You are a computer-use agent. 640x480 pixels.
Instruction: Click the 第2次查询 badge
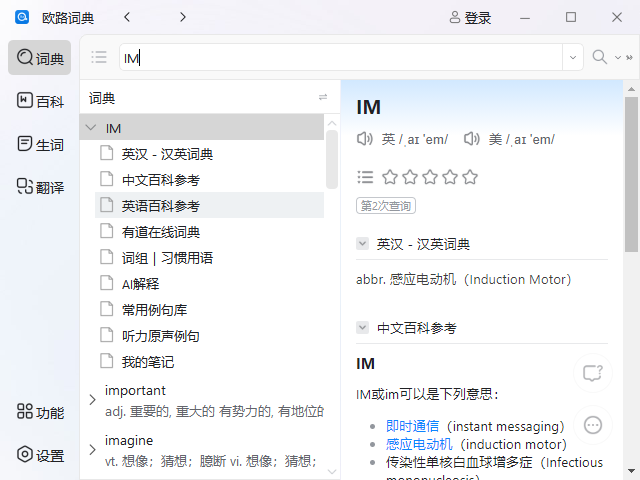[386, 206]
